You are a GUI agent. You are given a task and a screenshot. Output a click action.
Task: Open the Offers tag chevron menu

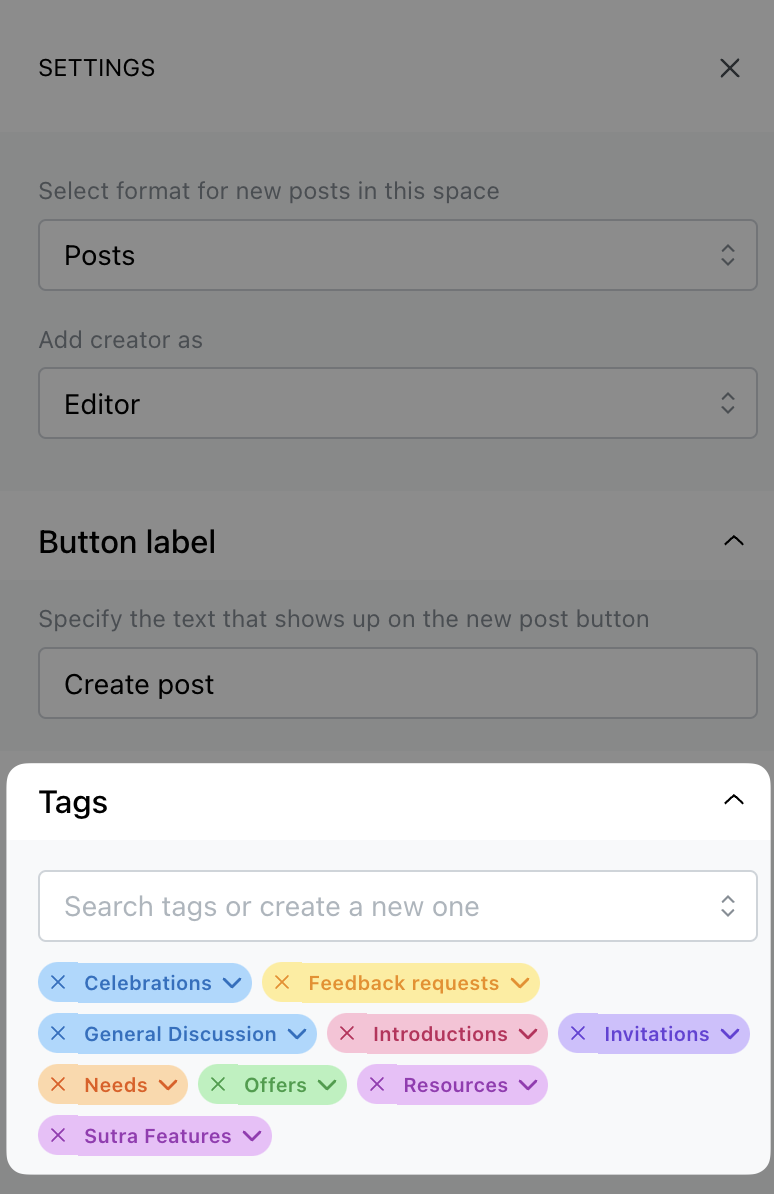[x=328, y=1085]
